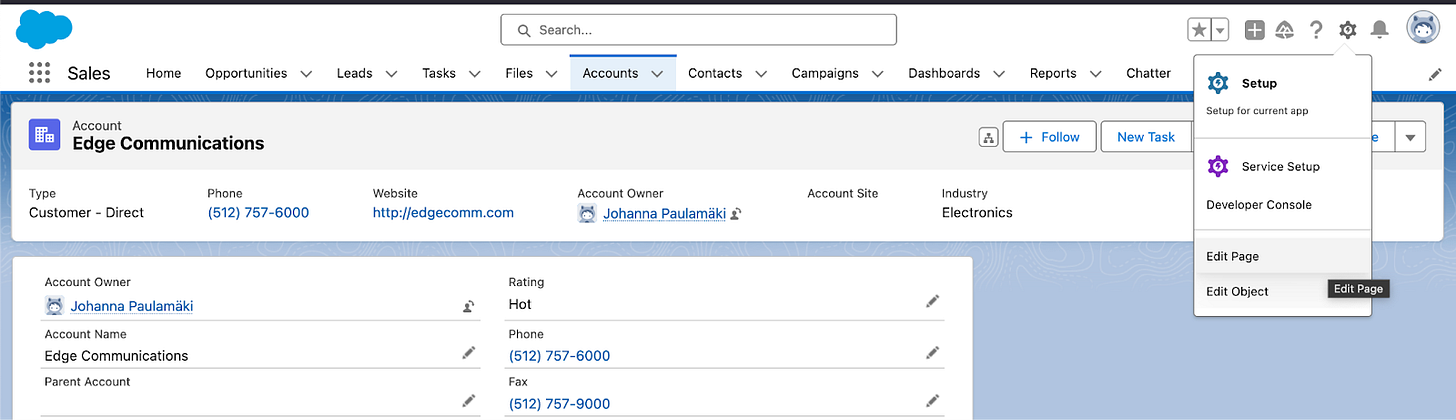
Task: Open Johanna Paulamäki link in details section
Action: (131, 306)
